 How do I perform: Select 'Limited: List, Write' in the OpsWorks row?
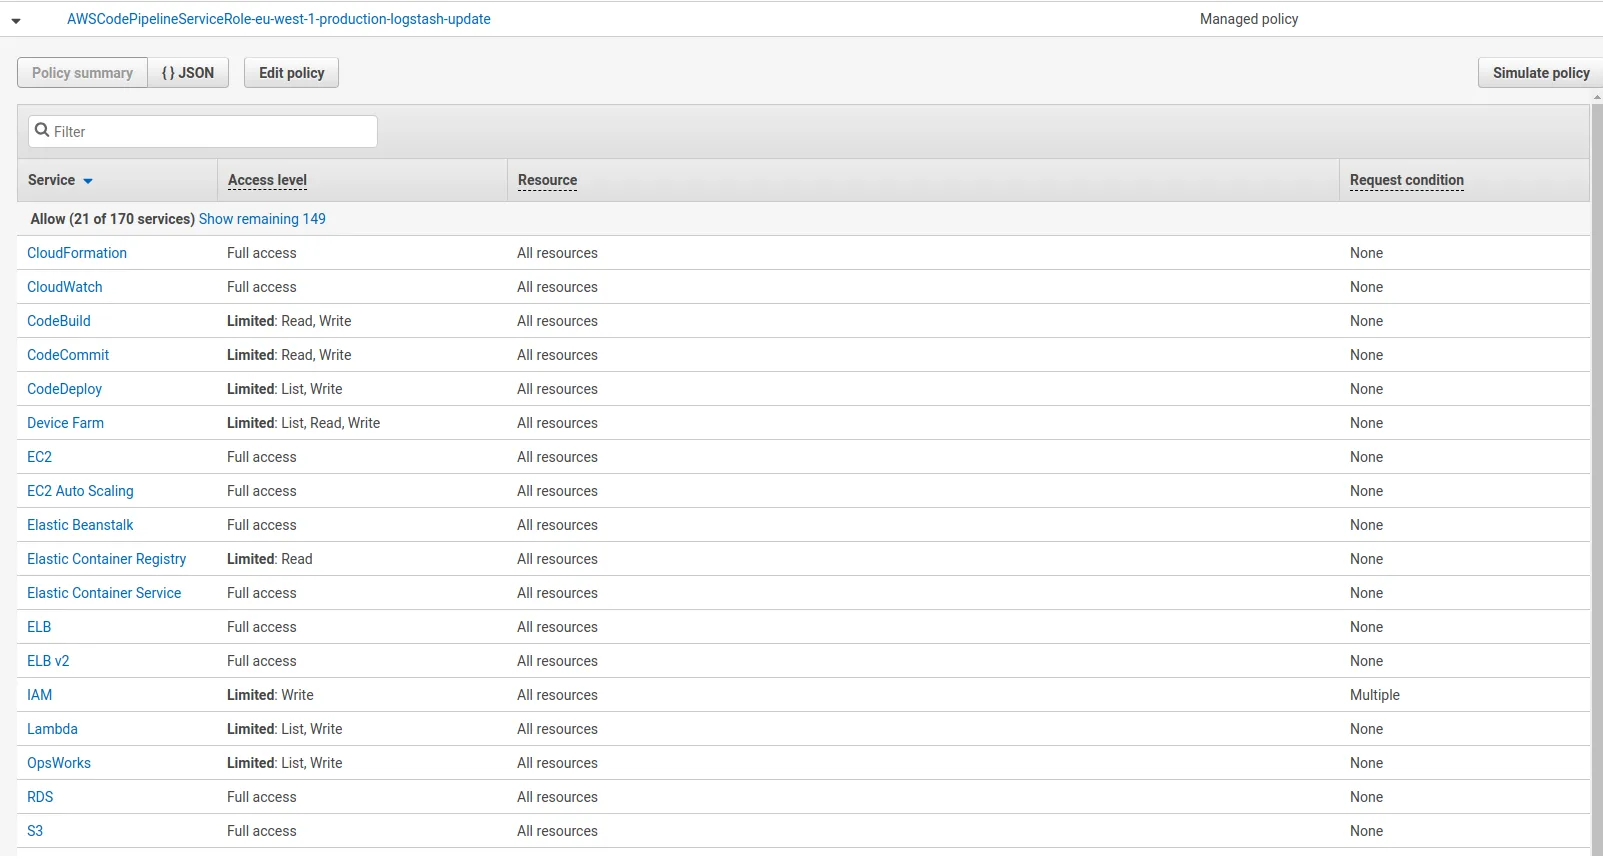[285, 763]
